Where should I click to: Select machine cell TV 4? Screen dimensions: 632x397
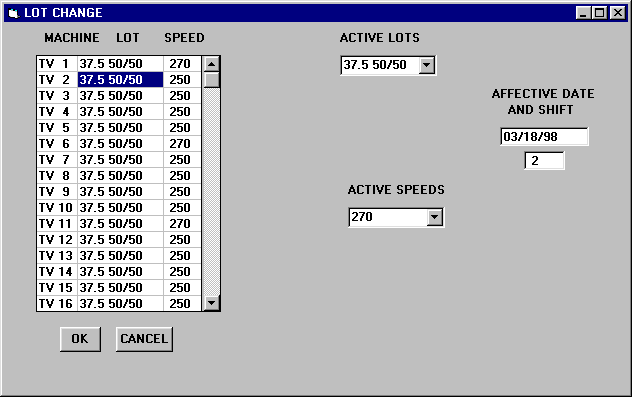tap(57, 112)
